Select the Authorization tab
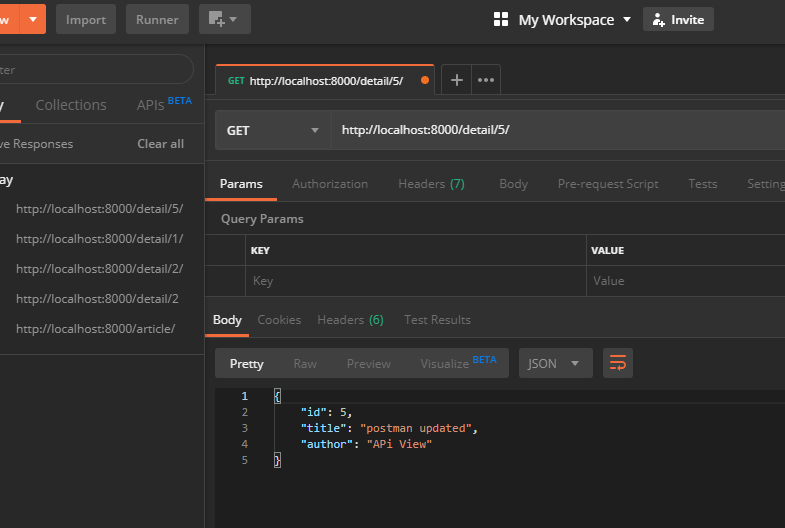 330,184
